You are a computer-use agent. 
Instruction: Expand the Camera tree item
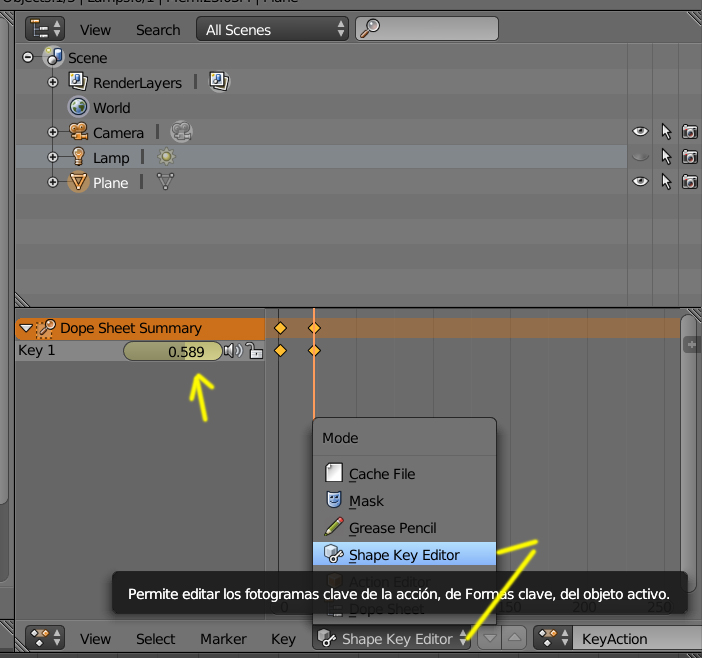coord(53,132)
